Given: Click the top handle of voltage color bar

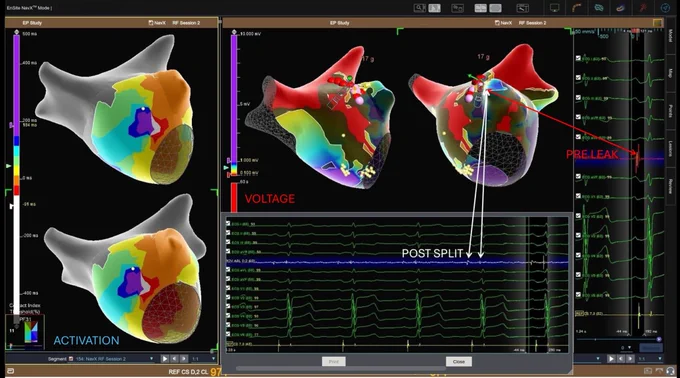Looking at the screenshot, I should coord(234,33).
